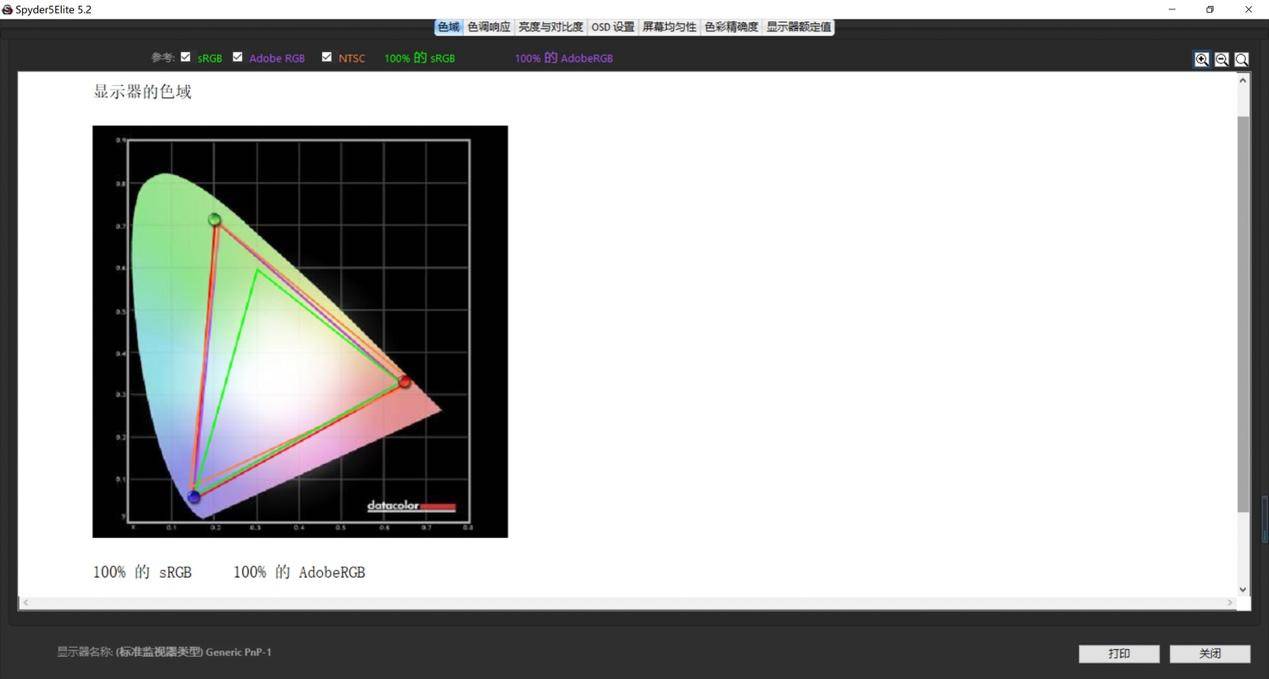The image size is (1269, 679).
Task: Go to the 屏幕均匀性 tab
Action: coord(669,27)
